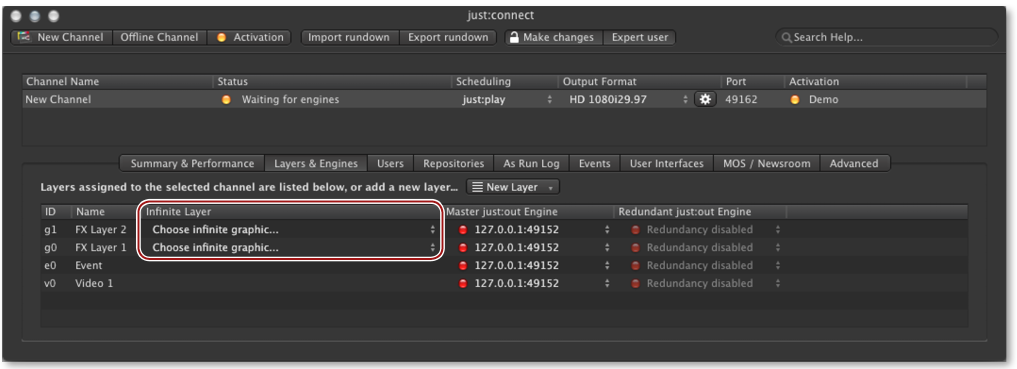
Task: Click the Demo activation status
Action: (x=823, y=100)
